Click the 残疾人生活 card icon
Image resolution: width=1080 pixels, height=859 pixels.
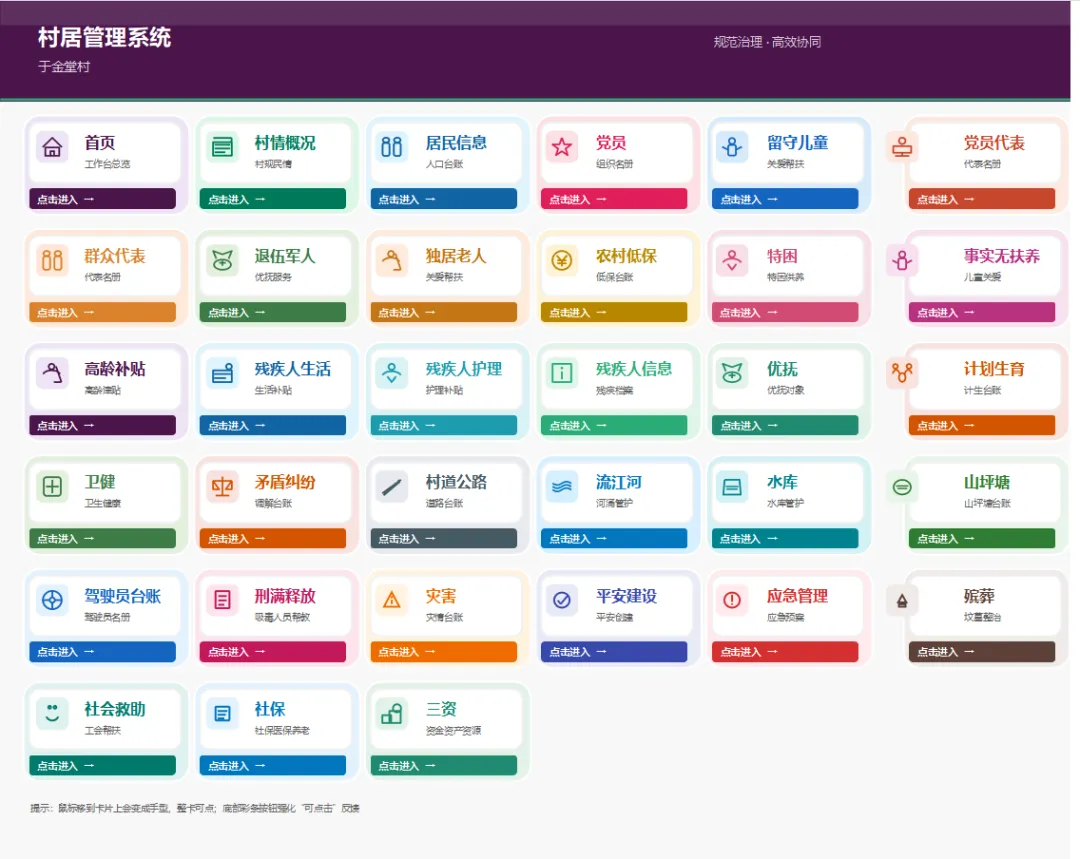pyautogui.click(x=222, y=373)
